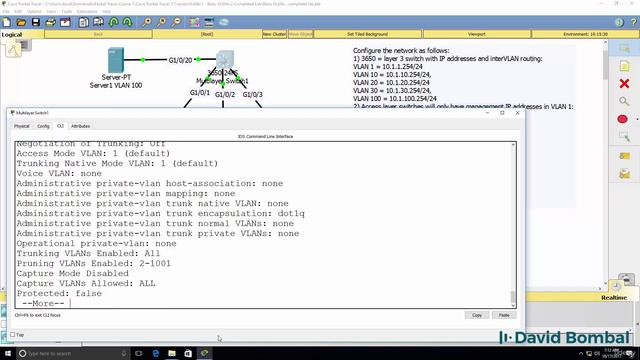Click the New file icon in toolbar
The image size is (640, 360).
[x=7, y=22]
